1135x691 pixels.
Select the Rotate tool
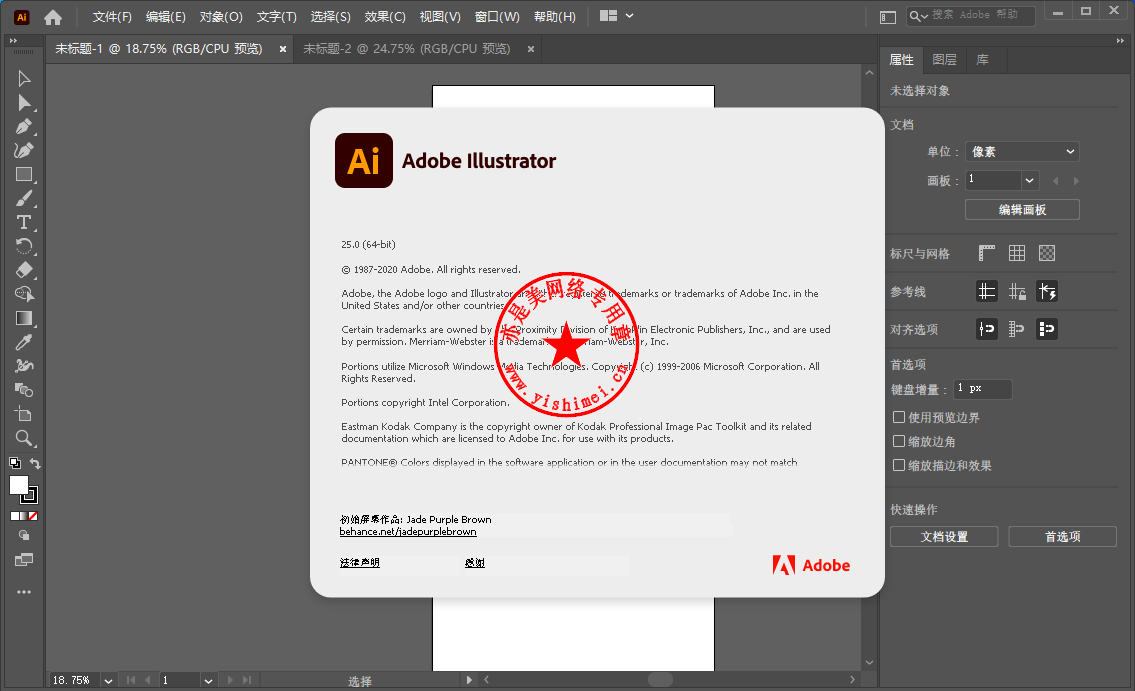click(x=24, y=246)
